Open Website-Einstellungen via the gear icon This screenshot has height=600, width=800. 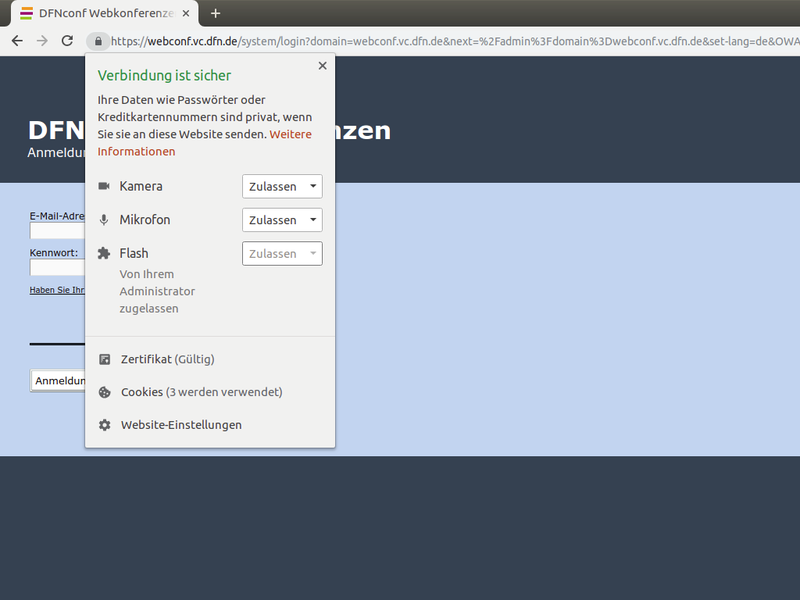click(103, 424)
